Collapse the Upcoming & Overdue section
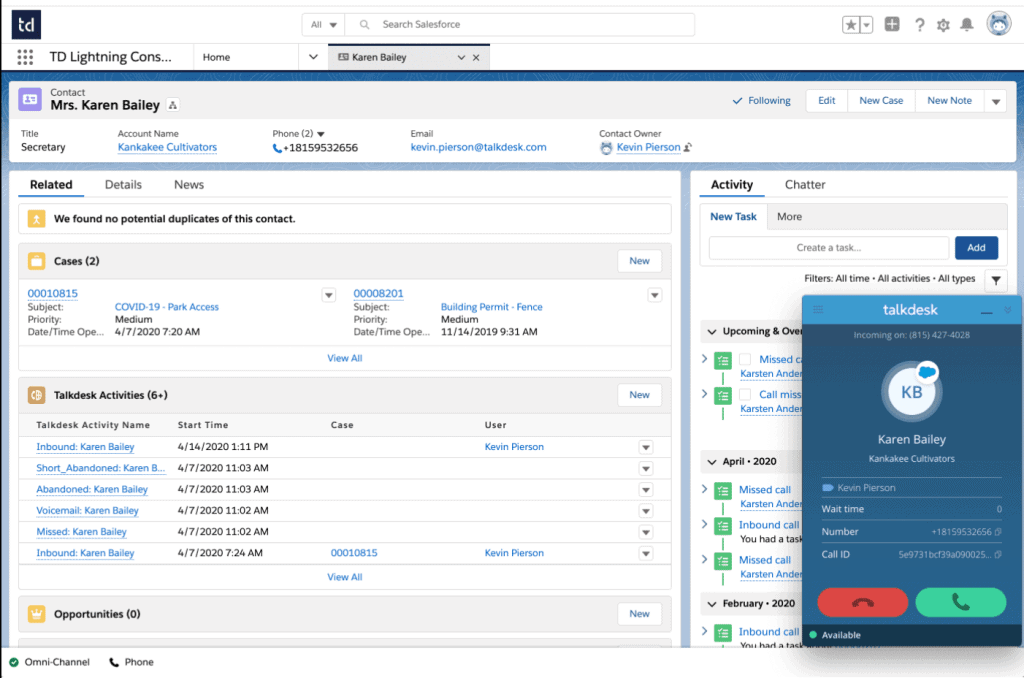 tap(712, 332)
